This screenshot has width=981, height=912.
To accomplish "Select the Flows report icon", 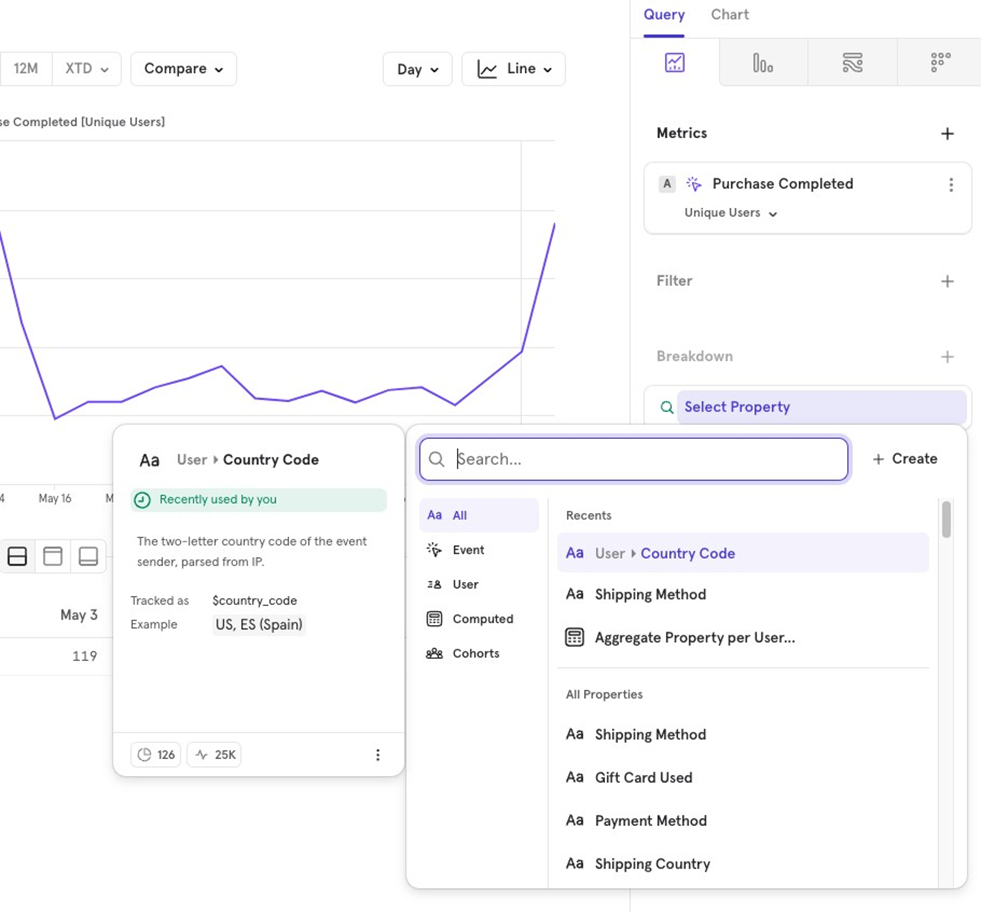I will [852, 63].
